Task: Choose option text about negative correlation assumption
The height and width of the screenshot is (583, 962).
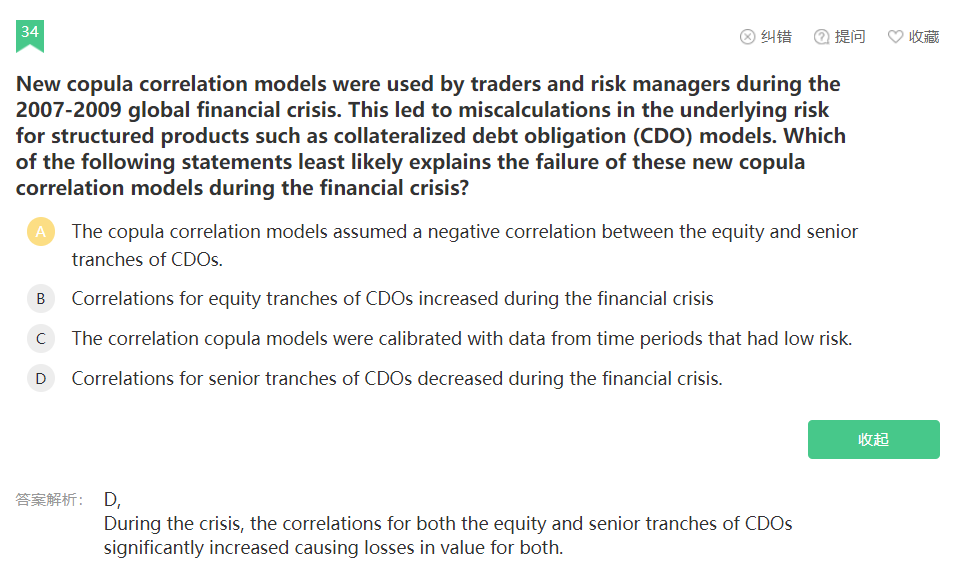Action: pyautogui.click(x=464, y=245)
